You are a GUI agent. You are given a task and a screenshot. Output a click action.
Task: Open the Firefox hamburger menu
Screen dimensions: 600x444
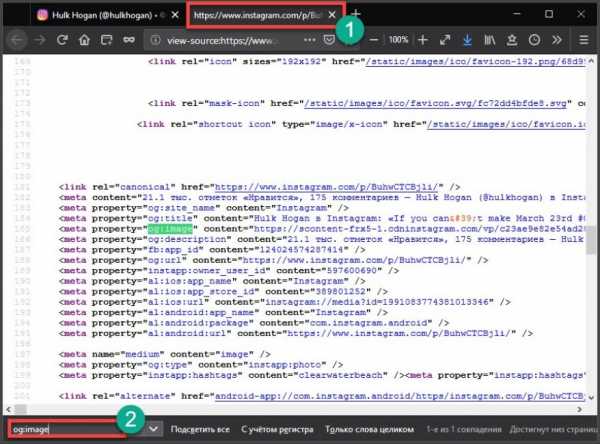[584, 40]
